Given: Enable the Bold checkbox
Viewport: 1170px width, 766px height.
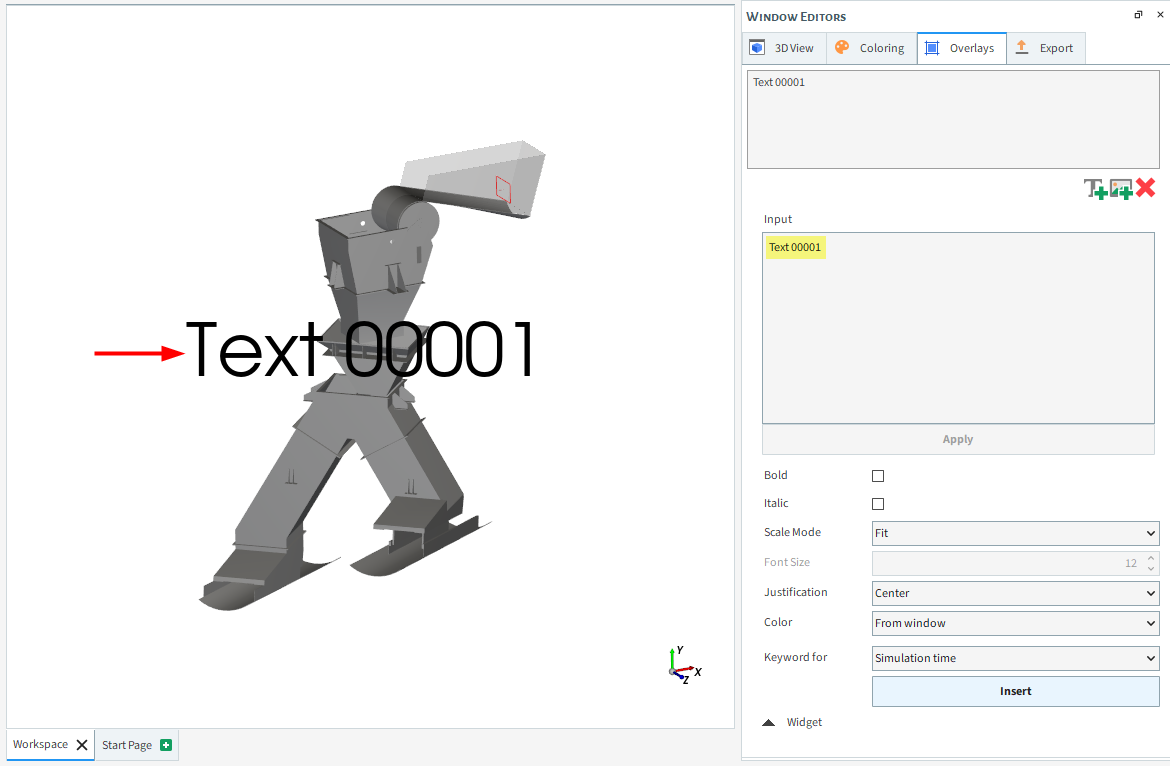Looking at the screenshot, I should click(x=878, y=476).
